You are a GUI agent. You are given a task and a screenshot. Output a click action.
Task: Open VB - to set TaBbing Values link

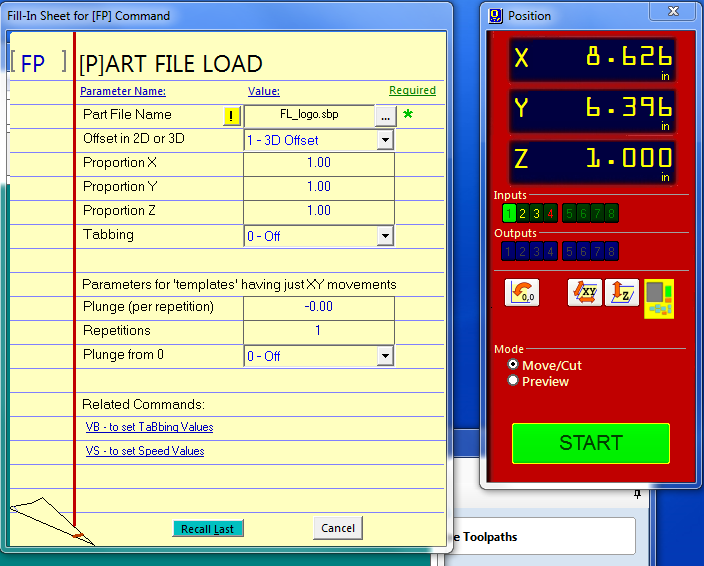point(150,427)
